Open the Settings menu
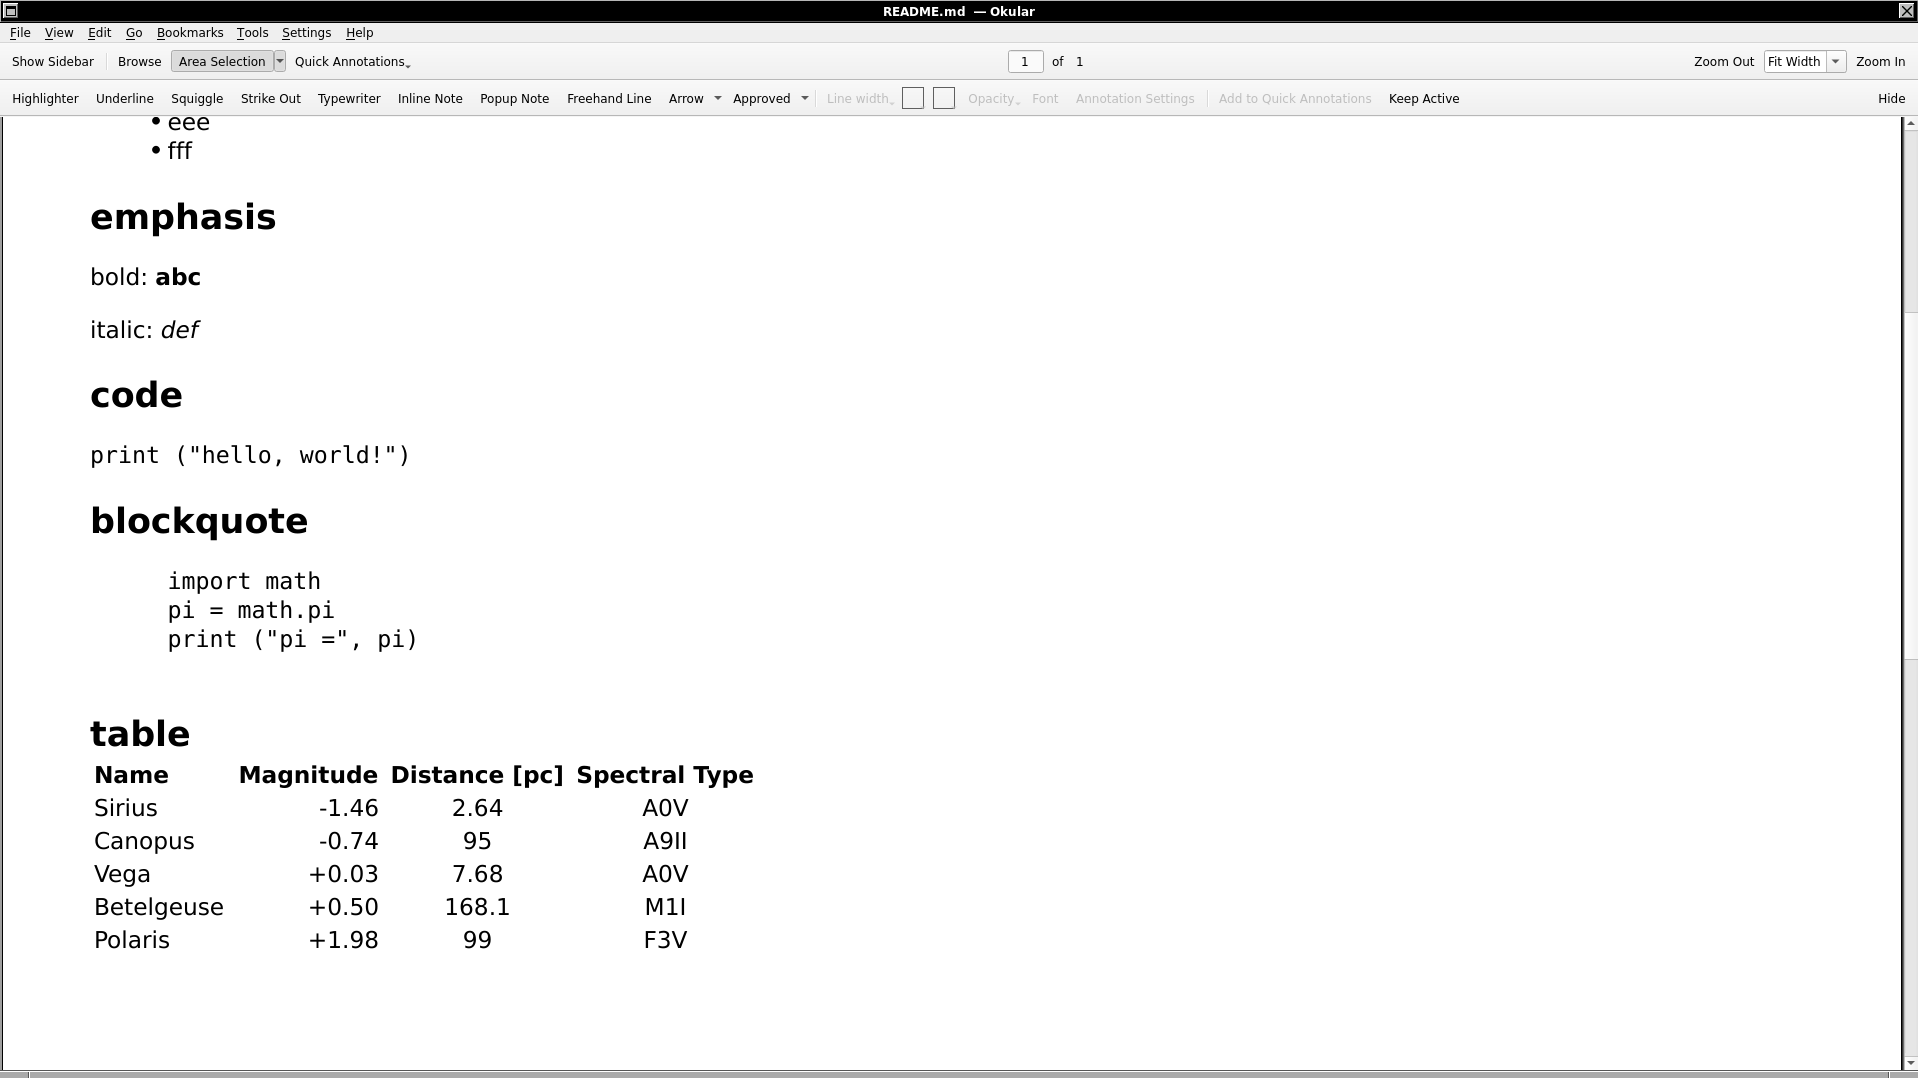The image size is (1918, 1078). pos(306,33)
